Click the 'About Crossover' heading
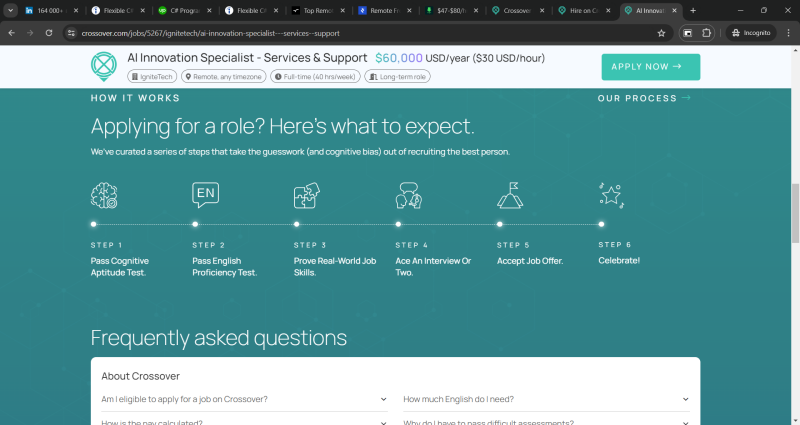The height and width of the screenshot is (425, 800). tap(140, 376)
